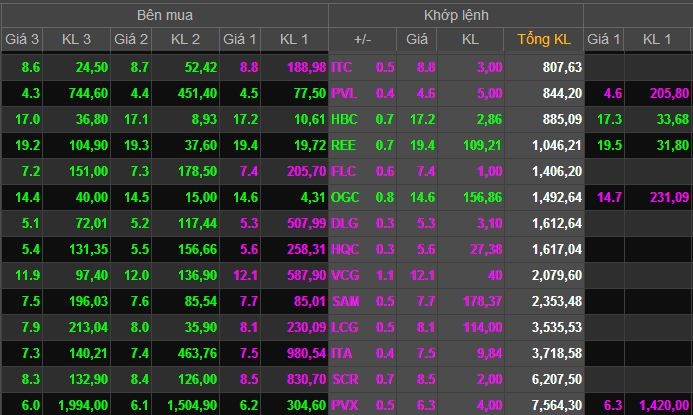This screenshot has height=415, width=693.
Task: Open FLC stock details
Action: pyautogui.click(x=342, y=171)
